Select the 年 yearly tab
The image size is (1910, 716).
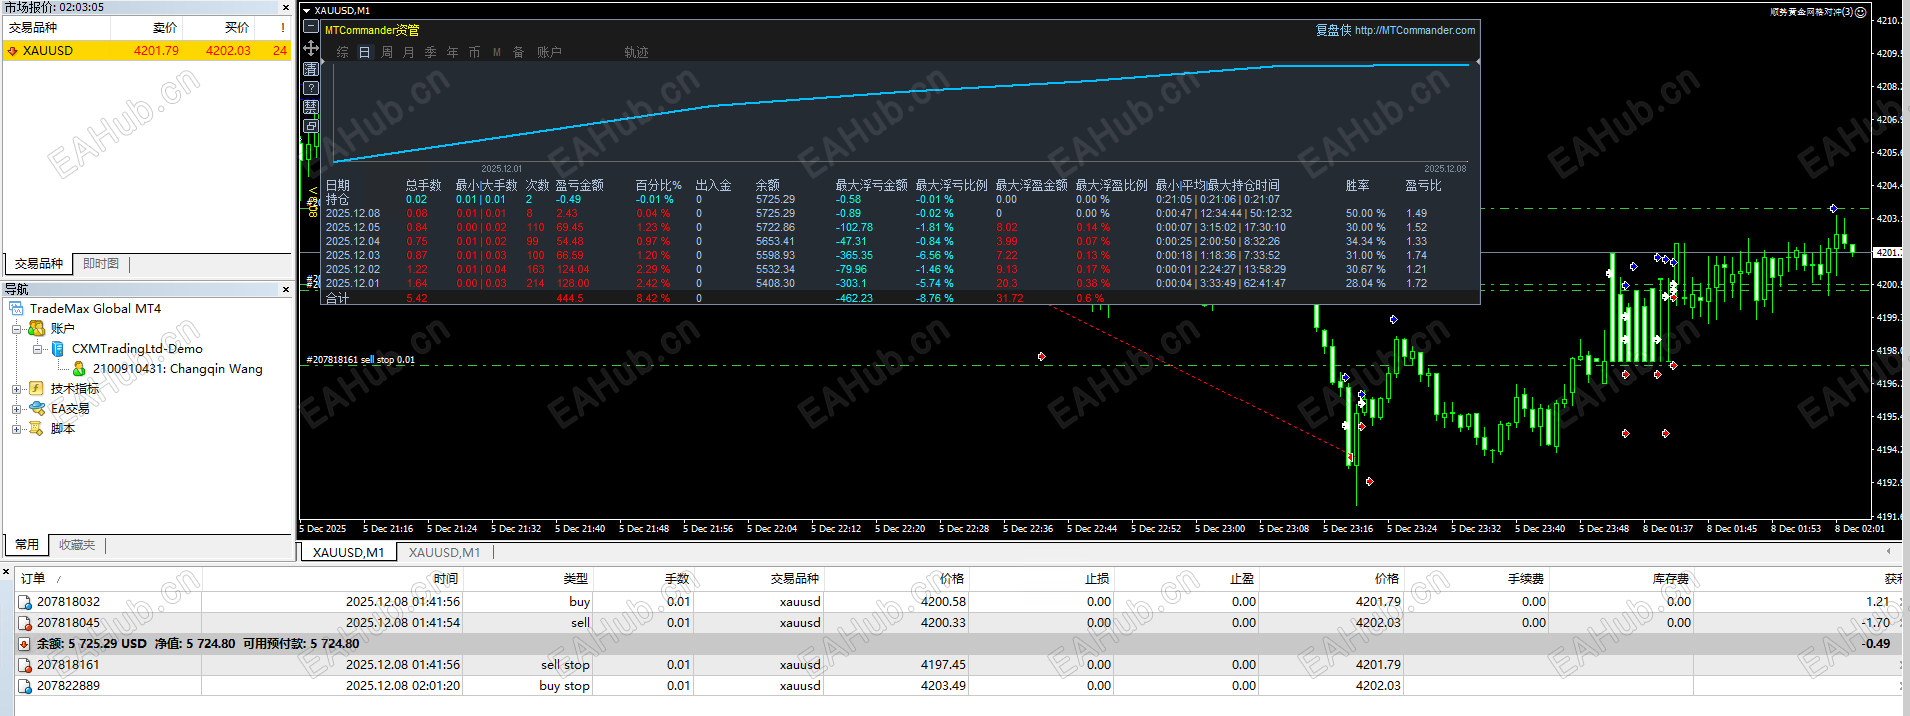click(x=453, y=52)
